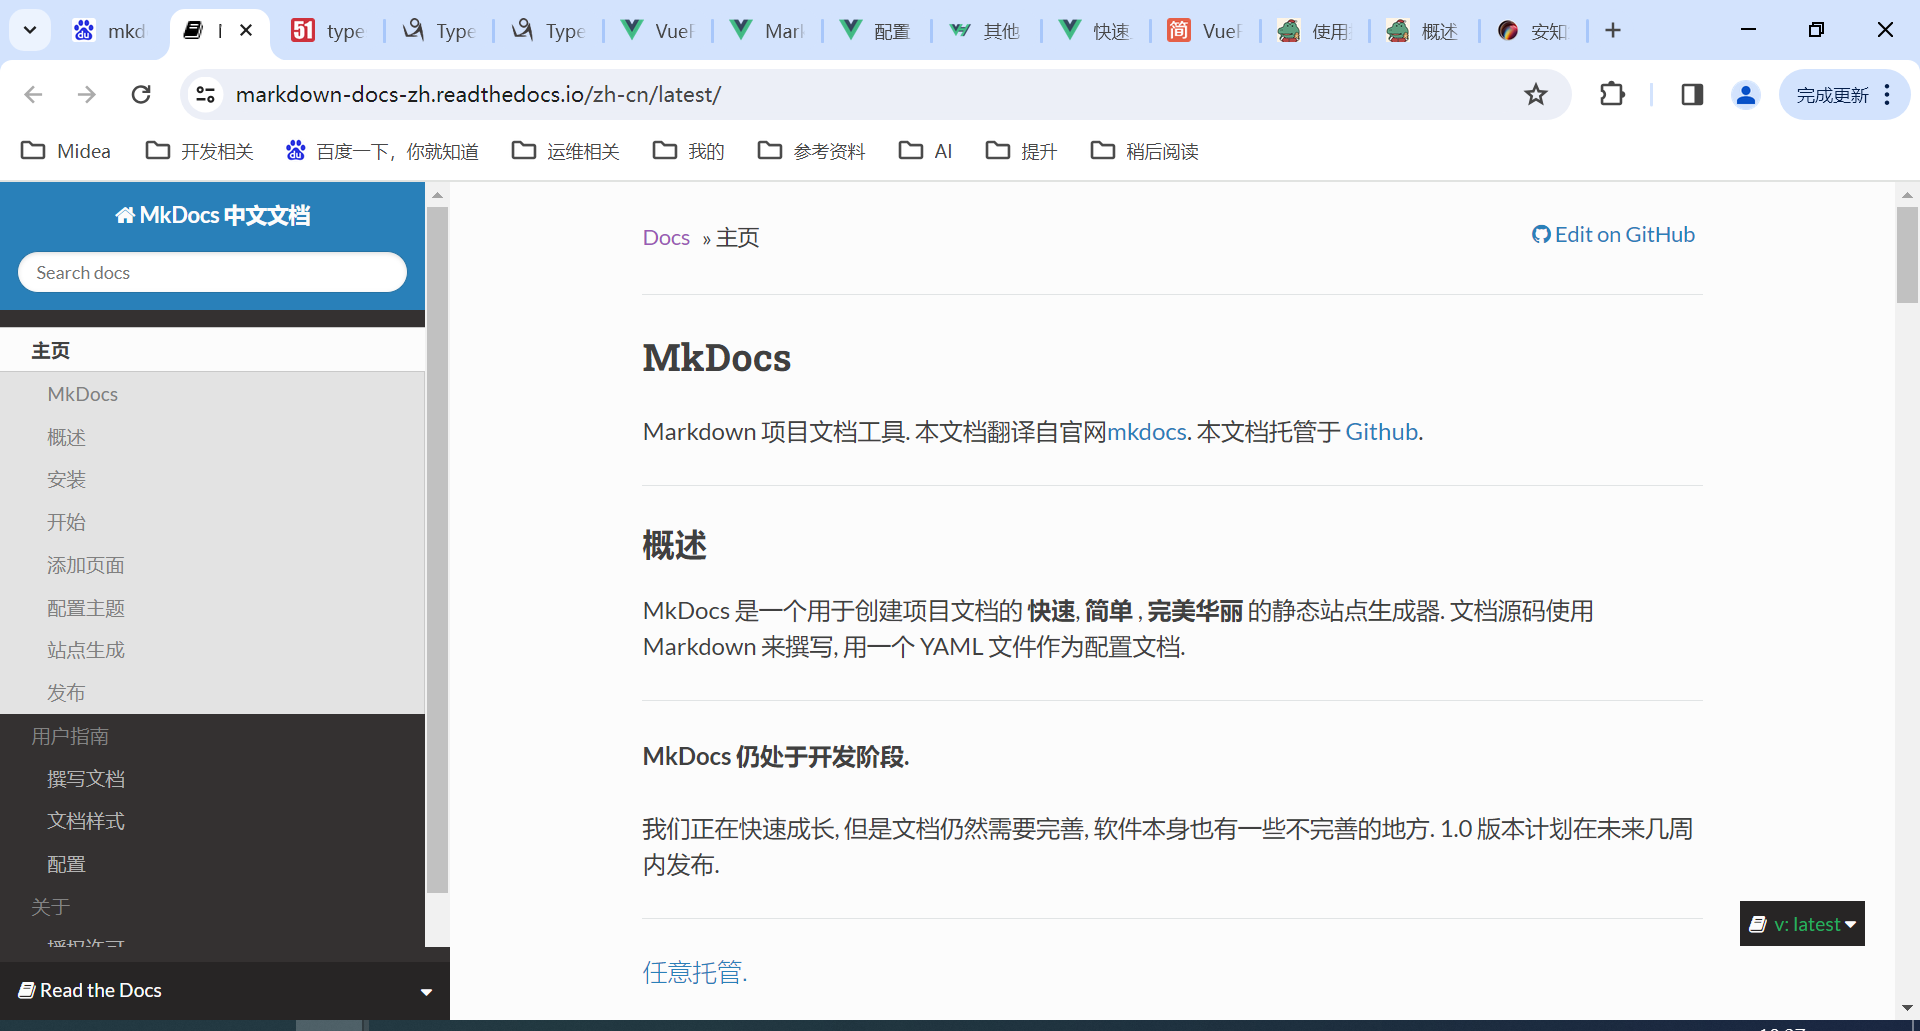Open the 百度一下 bookmark
Screen dimensions: 1920x1031
[382, 151]
